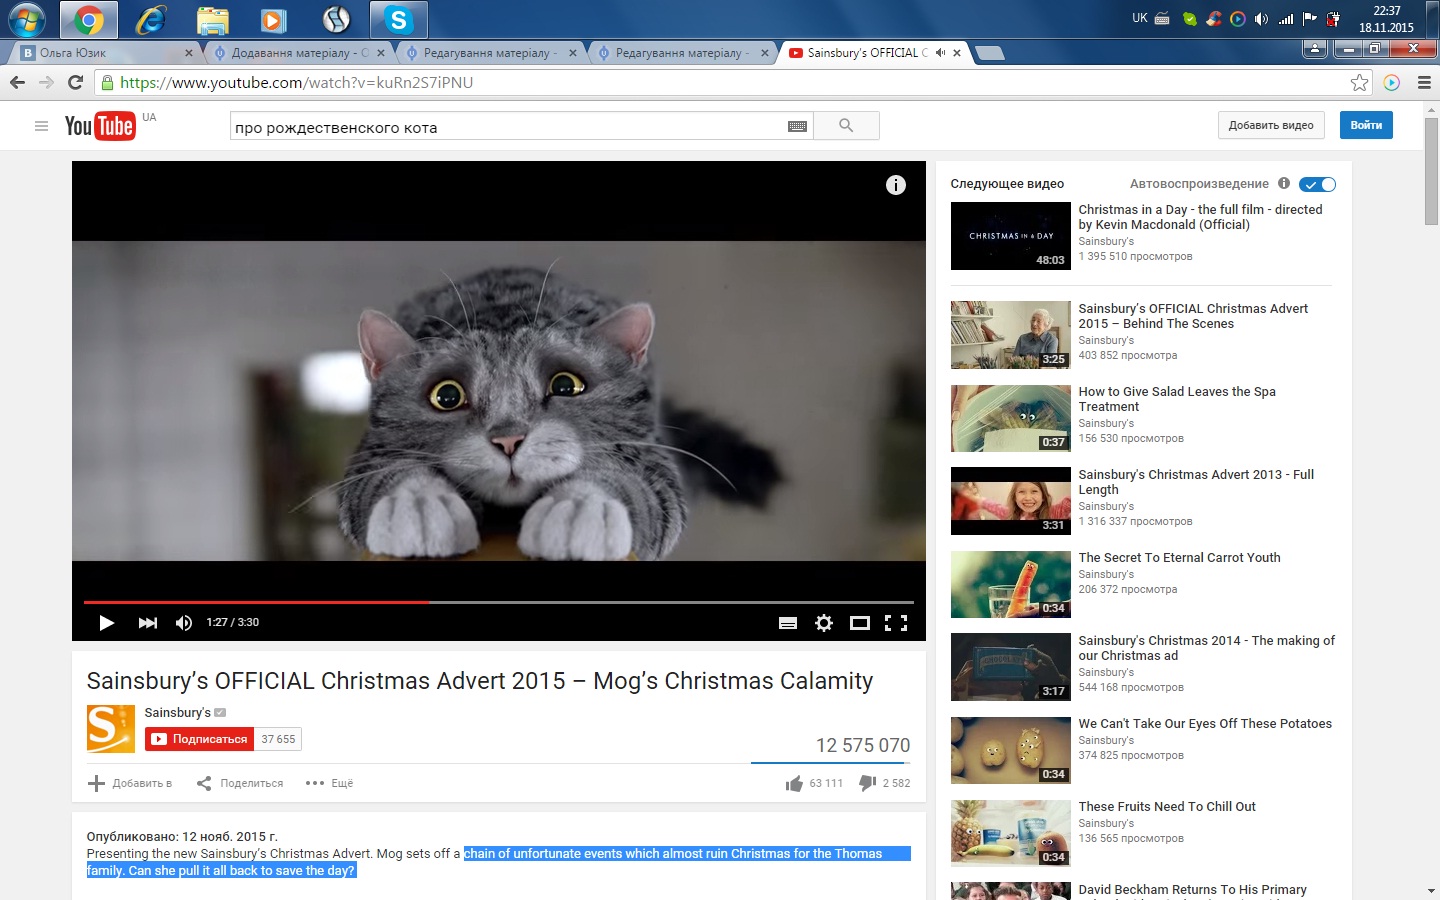Toggle the autoplay switch

[x=1317, y=184]
